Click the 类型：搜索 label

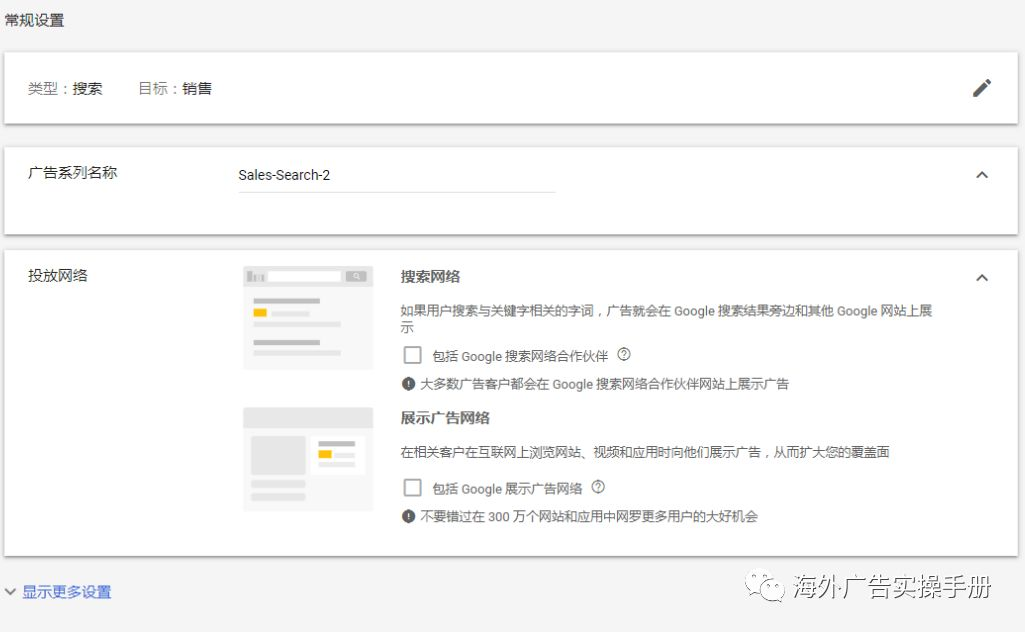tap(65, 88)
